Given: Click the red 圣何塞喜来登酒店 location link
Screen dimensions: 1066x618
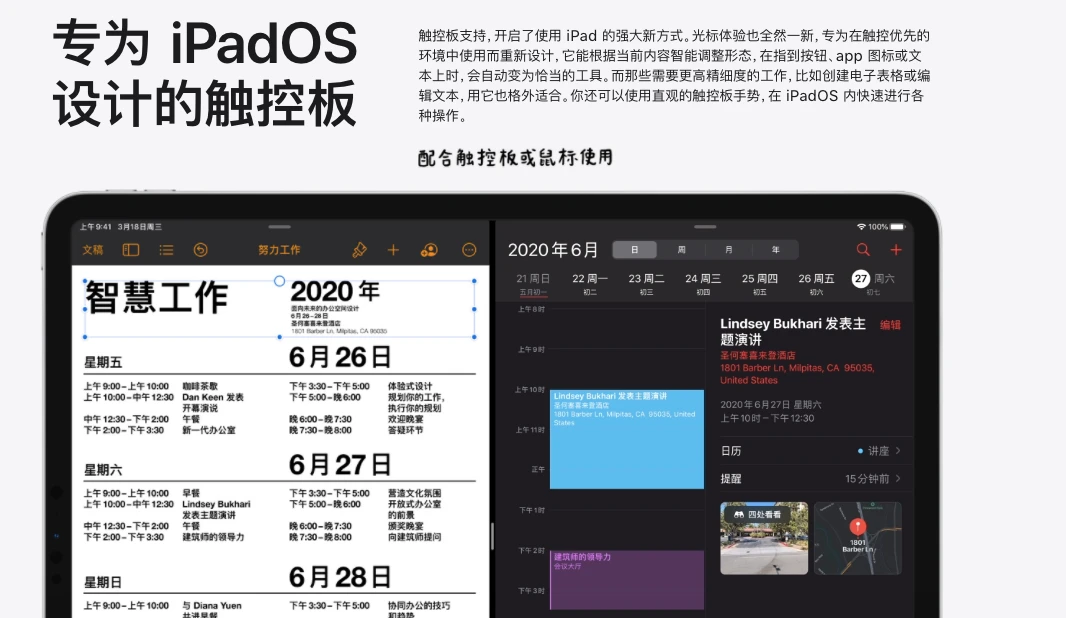Looking at the screenshot, I should click(757, 356).
